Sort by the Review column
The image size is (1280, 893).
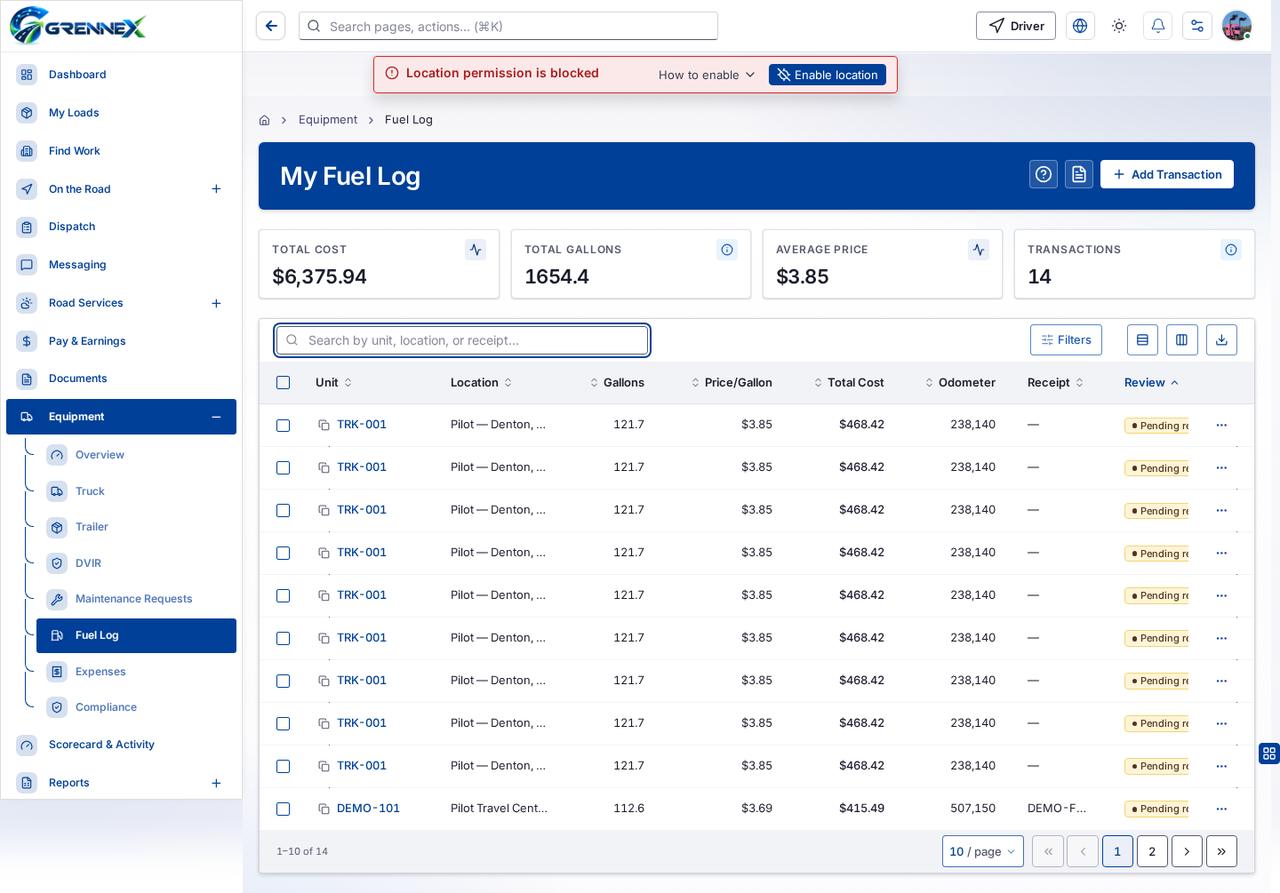click(1151, 383)
